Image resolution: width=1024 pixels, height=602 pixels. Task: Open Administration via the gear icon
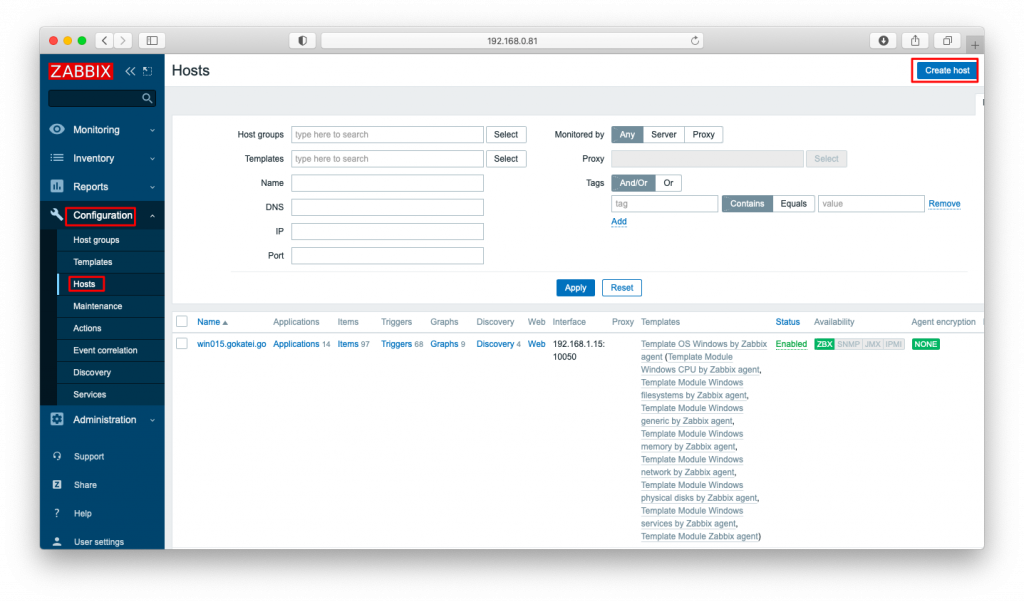pyautogui.click(x=57, y=419)
